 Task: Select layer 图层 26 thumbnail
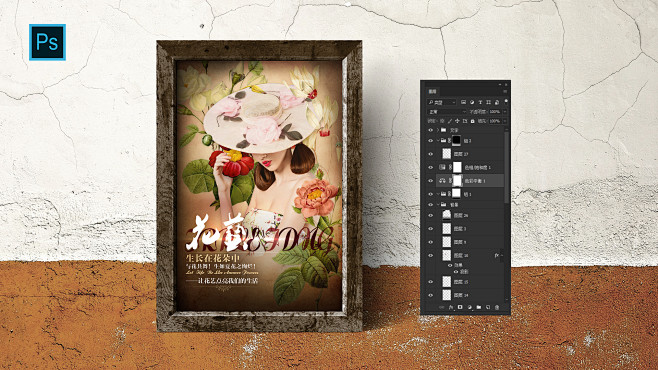(x=446, y=215)
